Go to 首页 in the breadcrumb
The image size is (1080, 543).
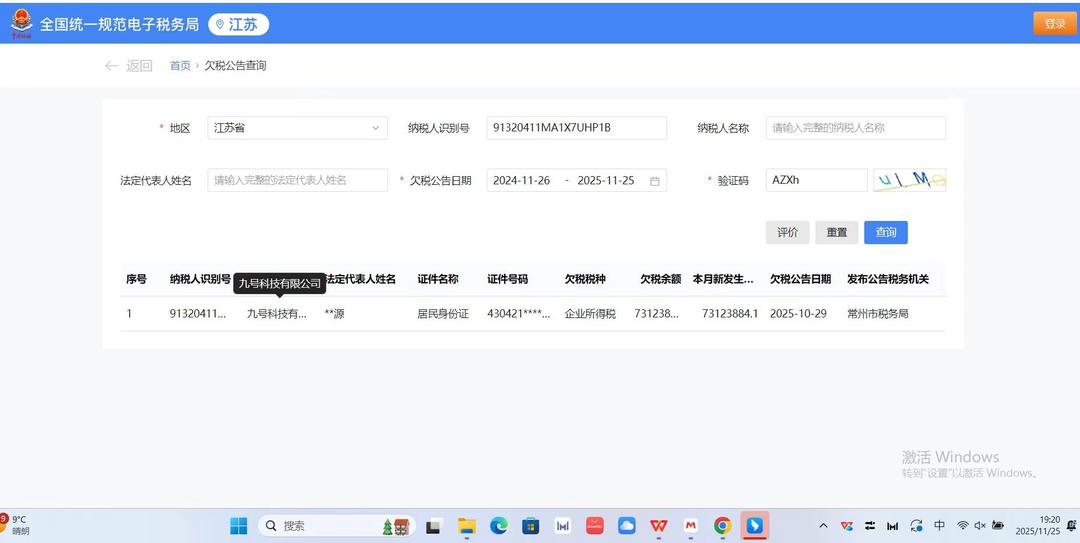pos(180,66)
